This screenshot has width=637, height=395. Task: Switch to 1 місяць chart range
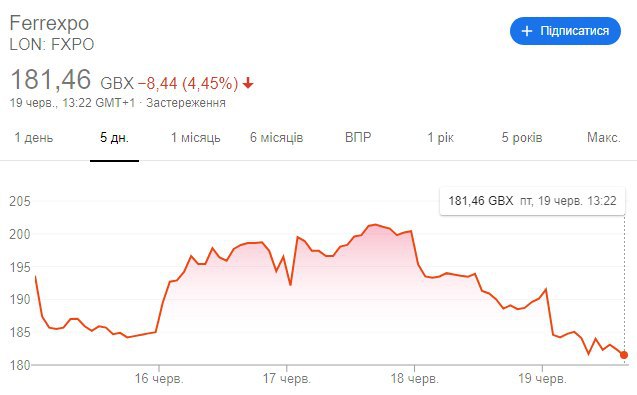pos(195,138)
